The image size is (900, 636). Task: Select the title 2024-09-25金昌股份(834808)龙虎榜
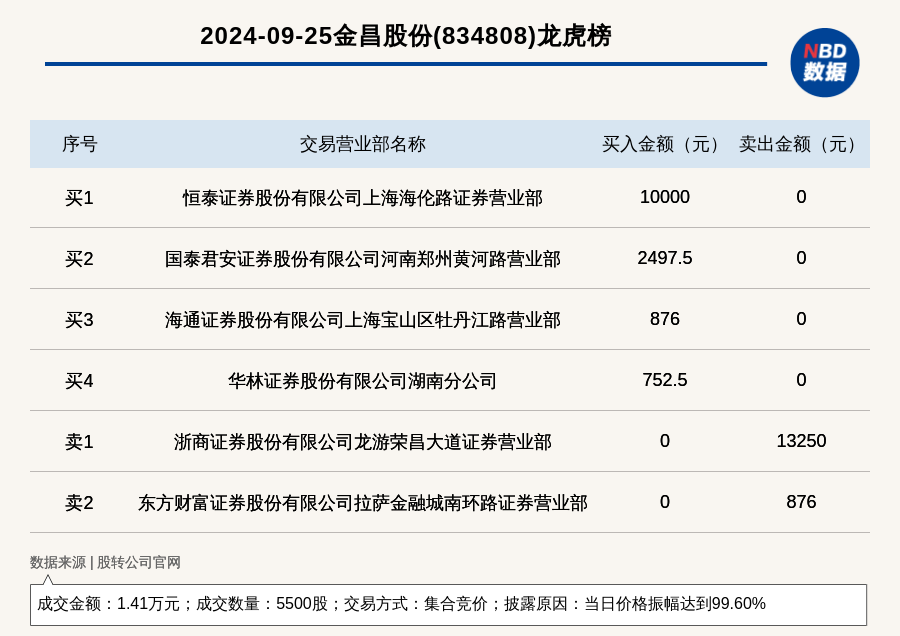[406, 36]
